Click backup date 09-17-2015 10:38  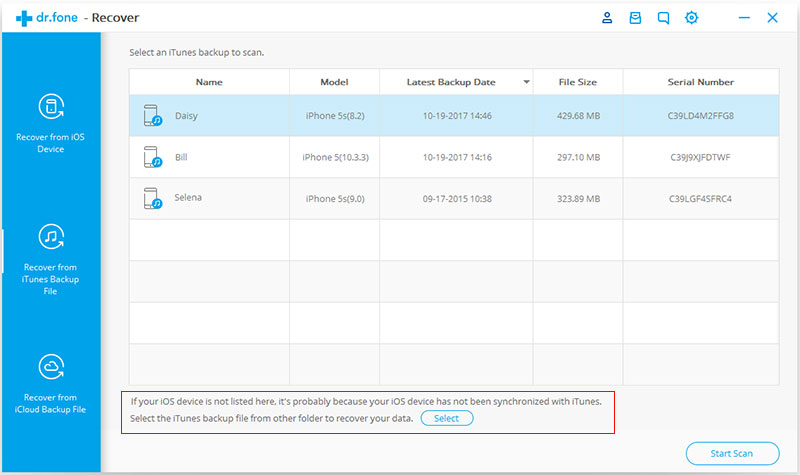pos(457,199)
